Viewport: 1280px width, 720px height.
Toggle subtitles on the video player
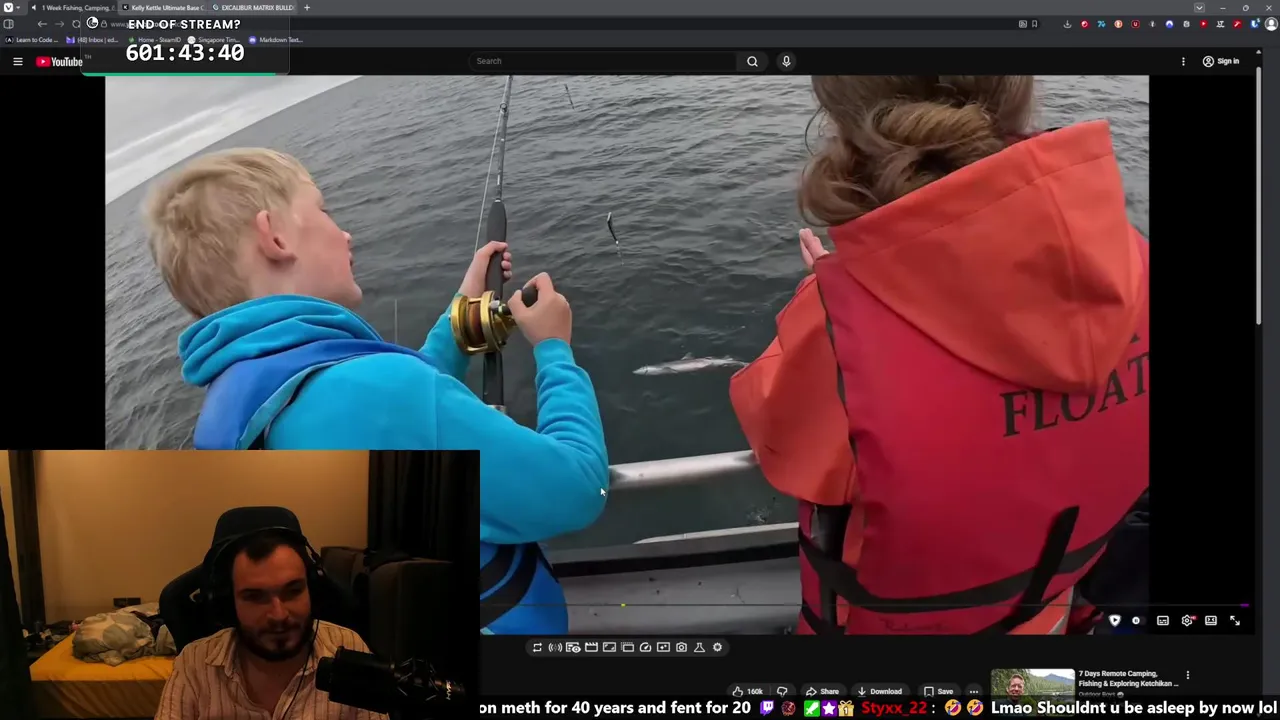1163,621
